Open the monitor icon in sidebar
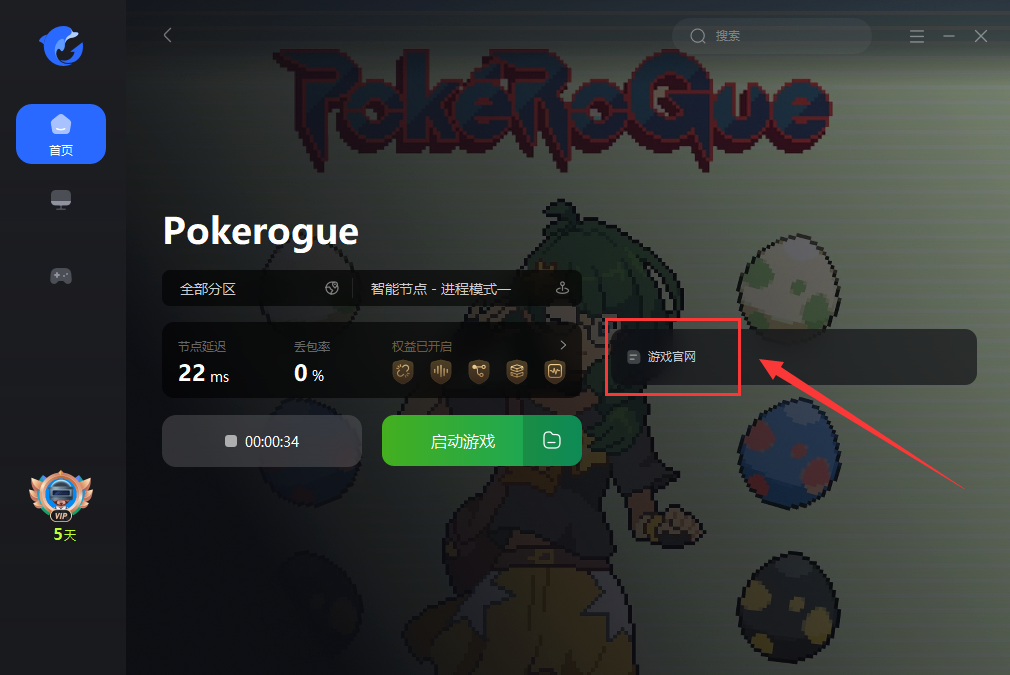Screen dimensions: 1010x675 (61, 200)
